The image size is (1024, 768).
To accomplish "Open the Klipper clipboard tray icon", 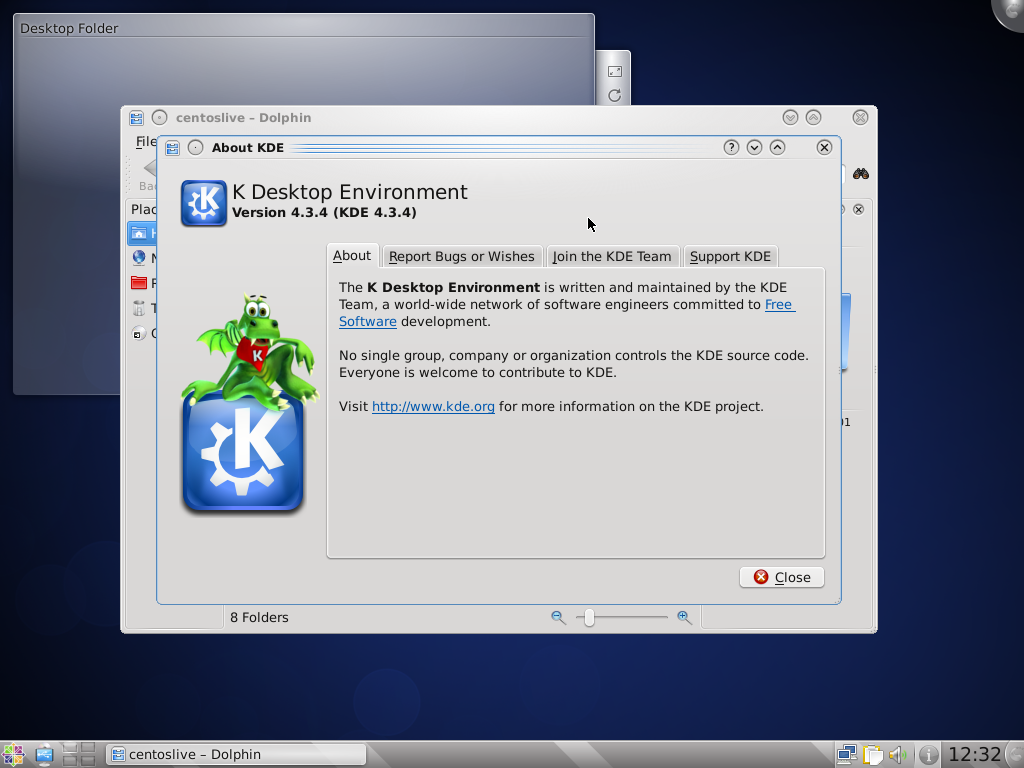I will (x=872, y=755).
